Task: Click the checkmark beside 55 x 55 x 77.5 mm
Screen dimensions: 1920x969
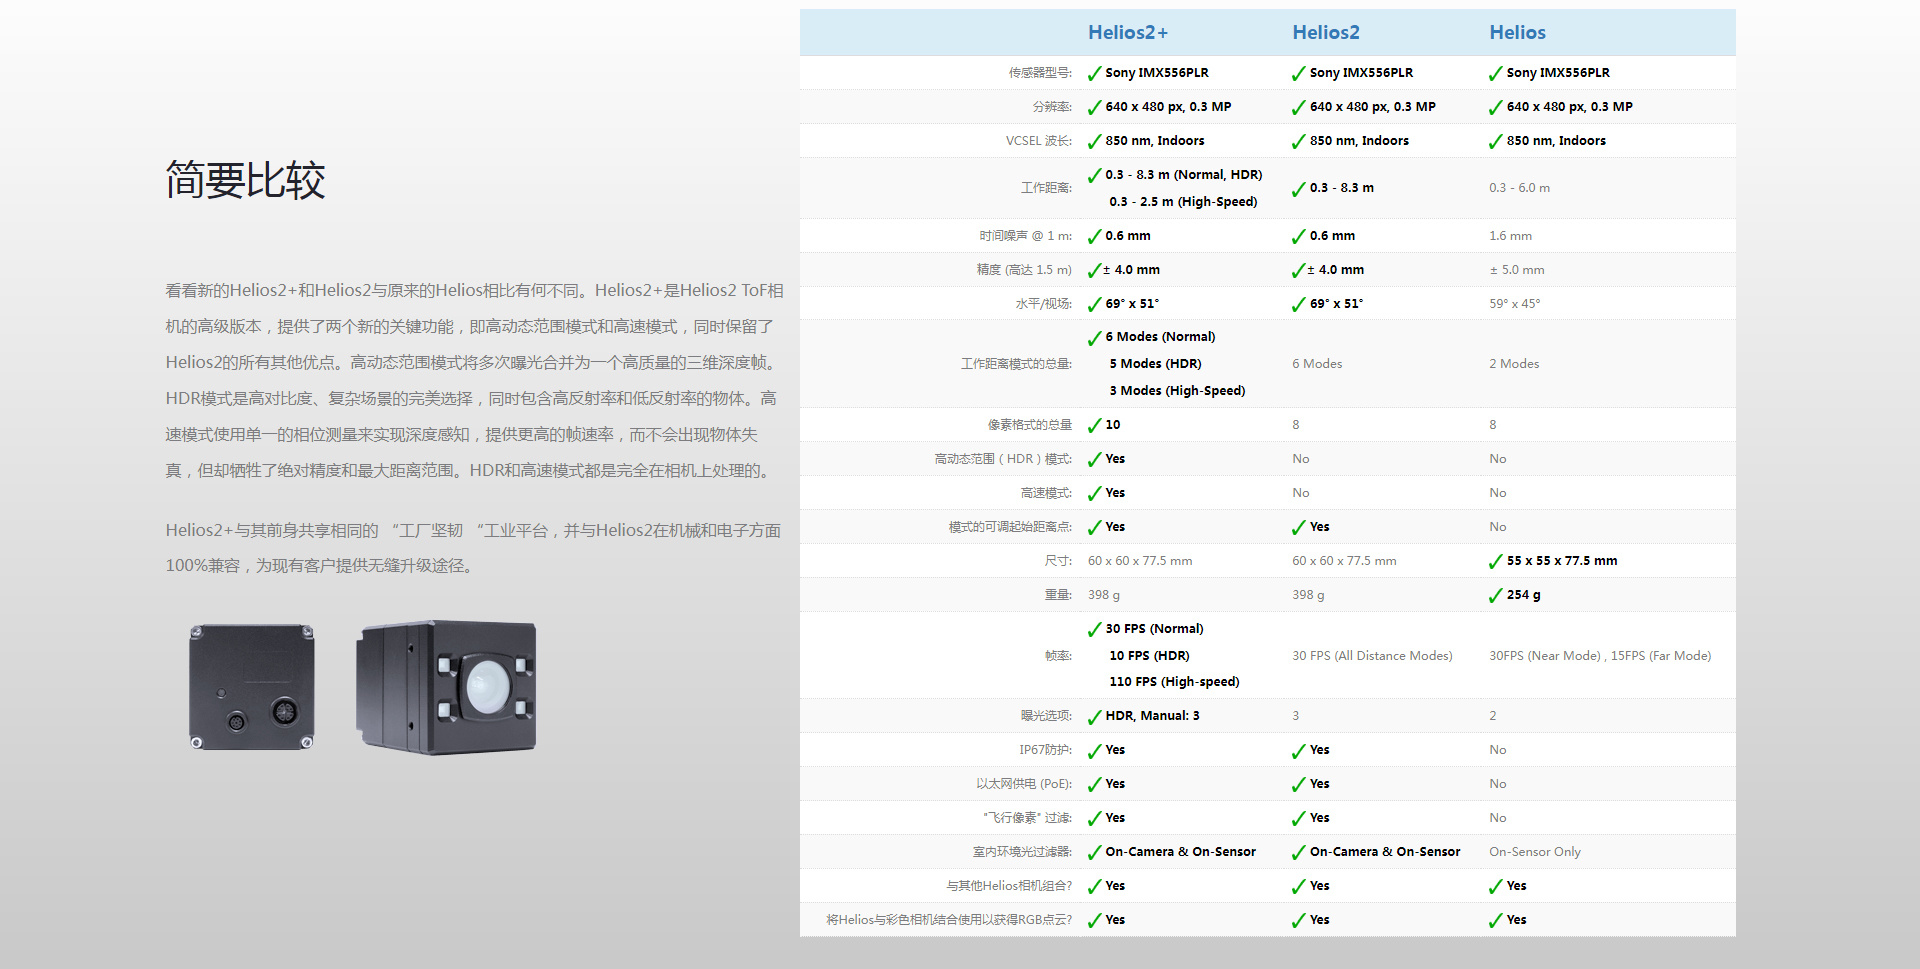Action: [x=1495, y=562]
